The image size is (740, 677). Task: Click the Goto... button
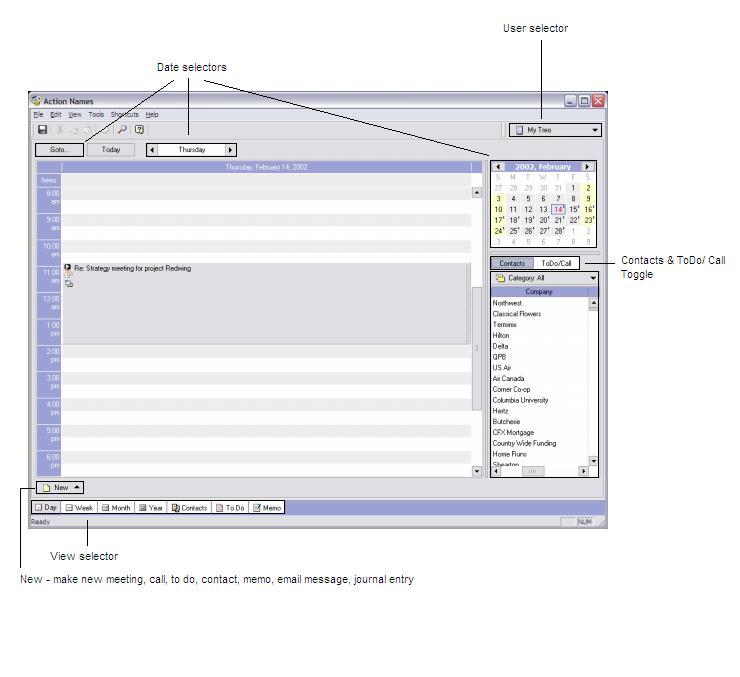click(59, 150)
